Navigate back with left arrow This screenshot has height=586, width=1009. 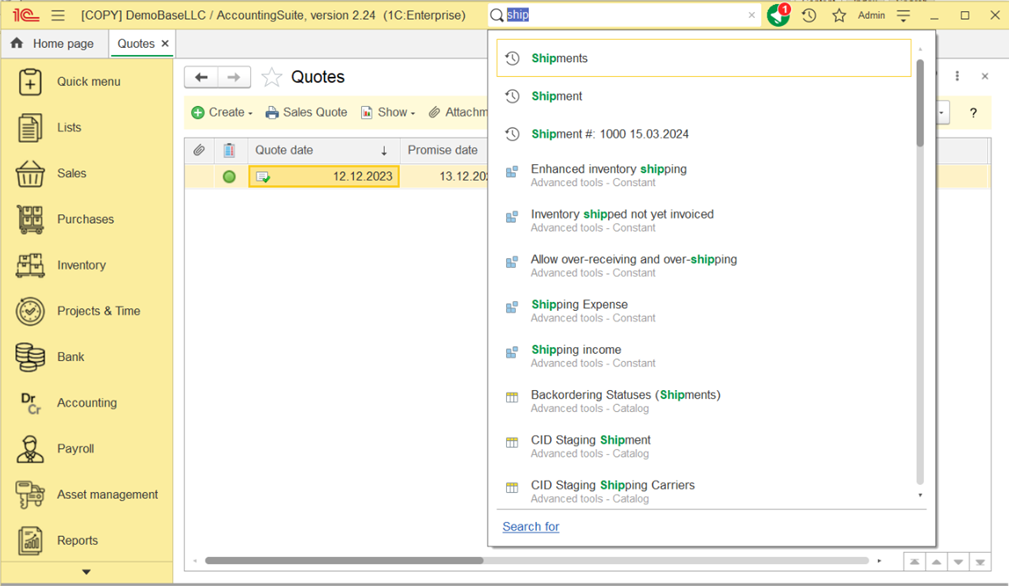coord(201,78)
